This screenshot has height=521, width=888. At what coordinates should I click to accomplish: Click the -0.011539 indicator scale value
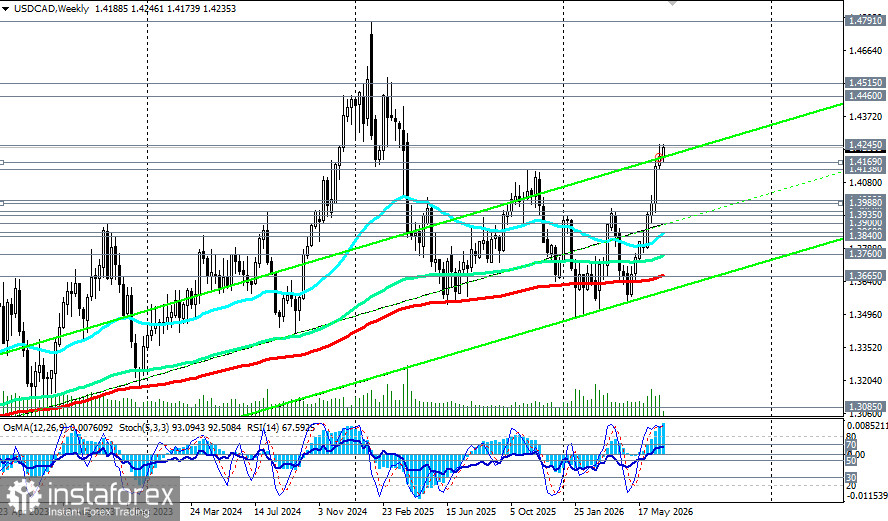866,496
